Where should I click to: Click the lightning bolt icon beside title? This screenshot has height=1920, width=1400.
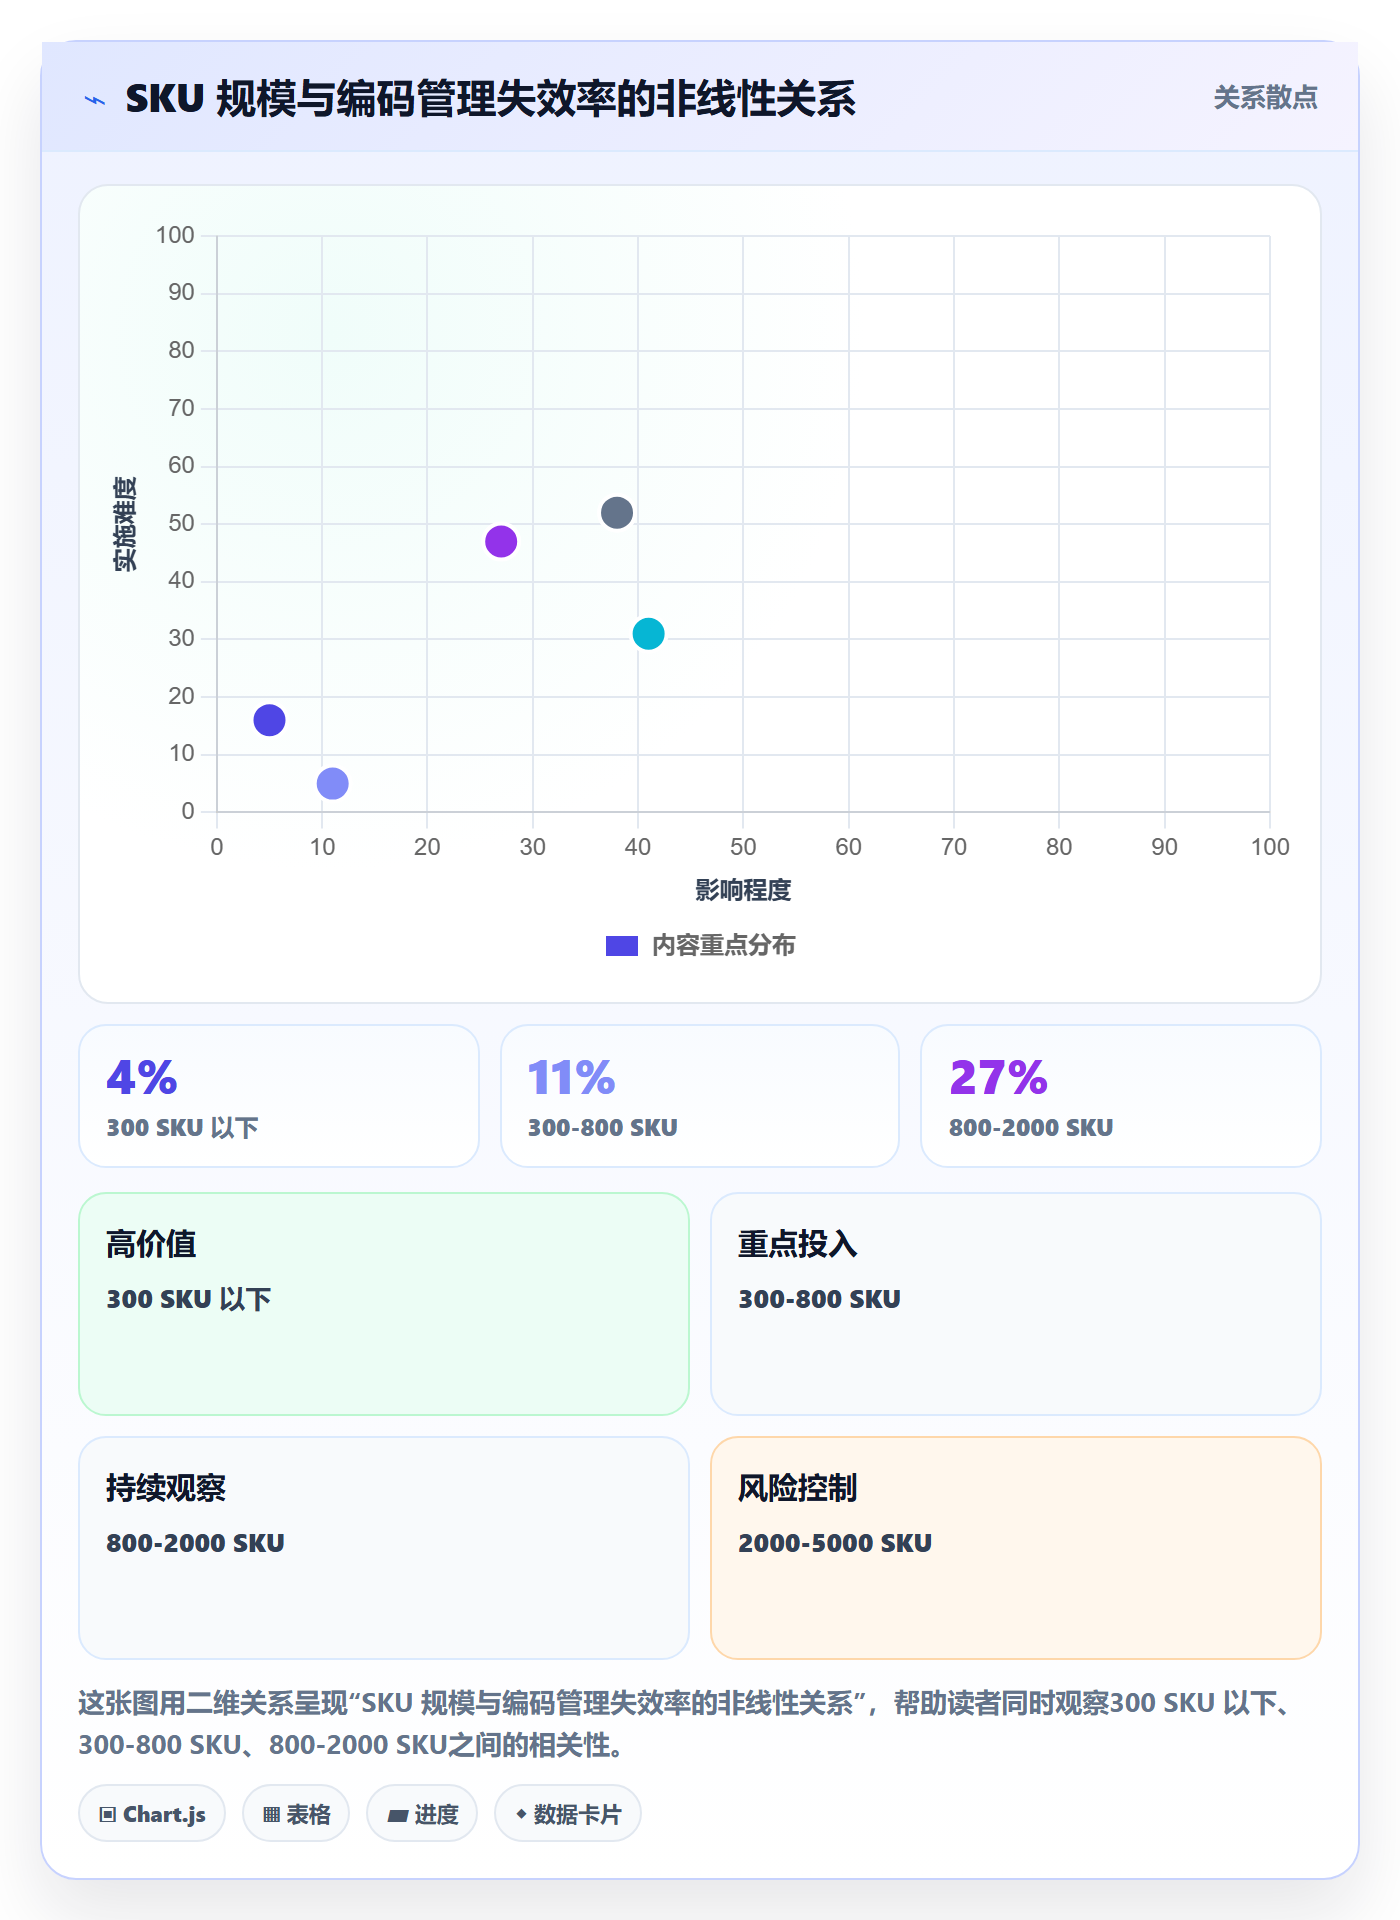tap(95, 100)
